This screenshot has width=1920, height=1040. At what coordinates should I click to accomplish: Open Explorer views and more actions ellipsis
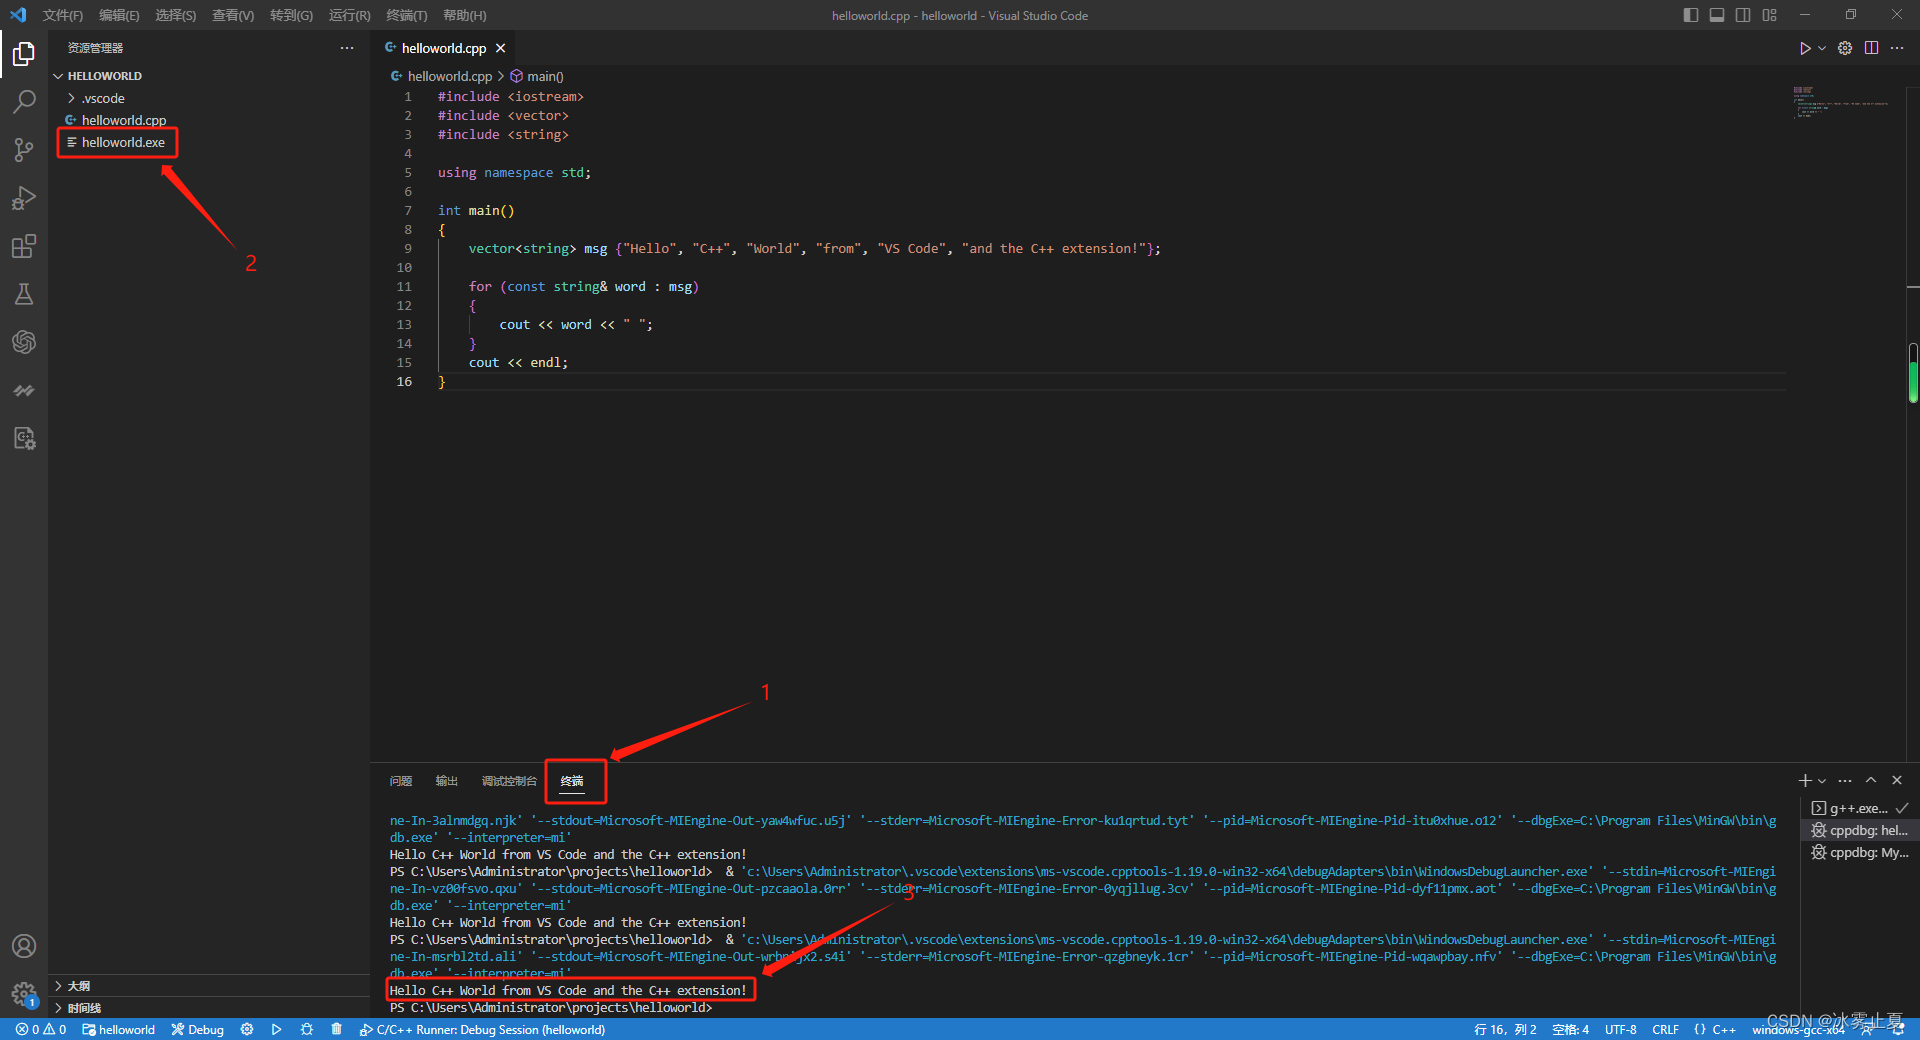pyautogui.click(x=347, y=48)
